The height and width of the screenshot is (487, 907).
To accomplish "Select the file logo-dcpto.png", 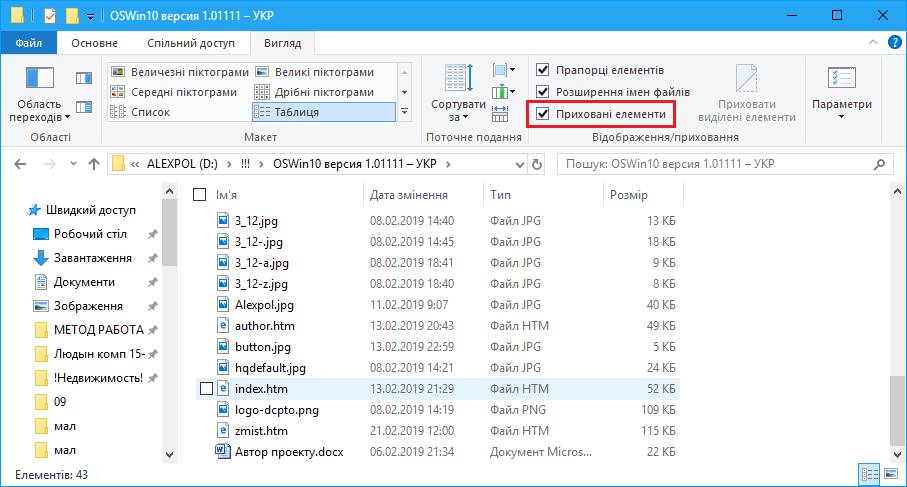I will (276, 410).
